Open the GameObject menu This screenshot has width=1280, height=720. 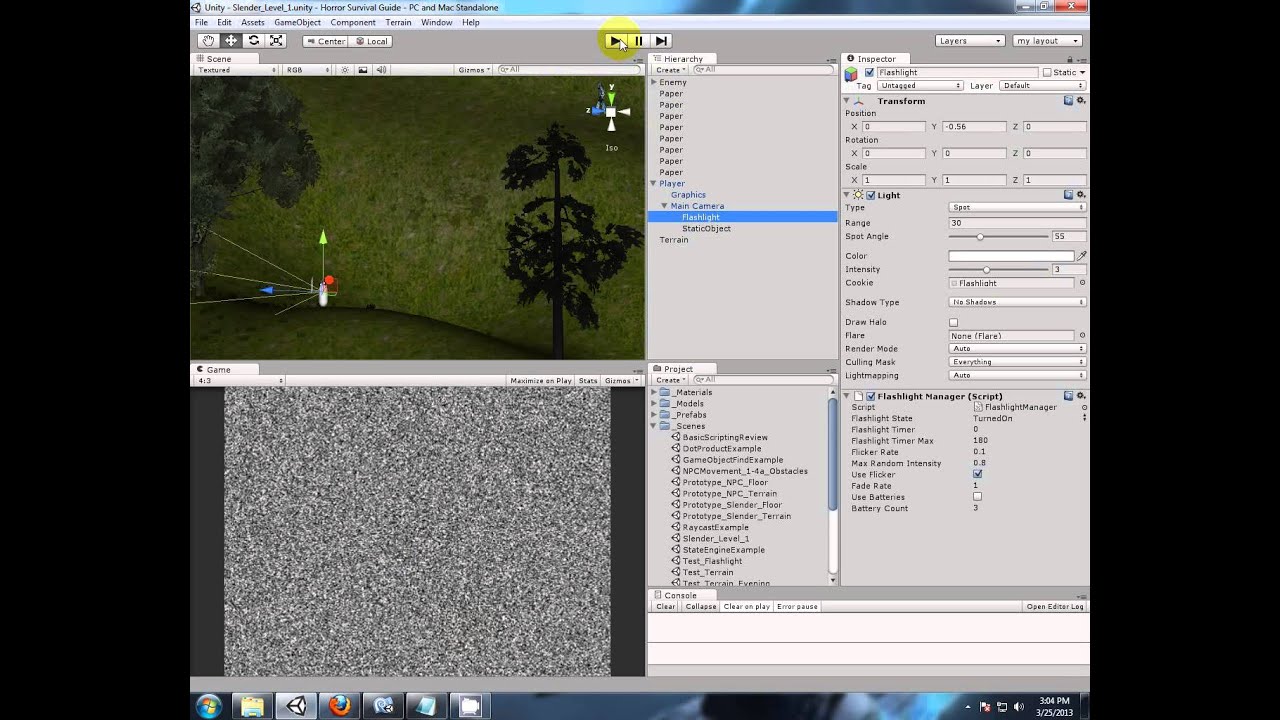tap(297, 22)
